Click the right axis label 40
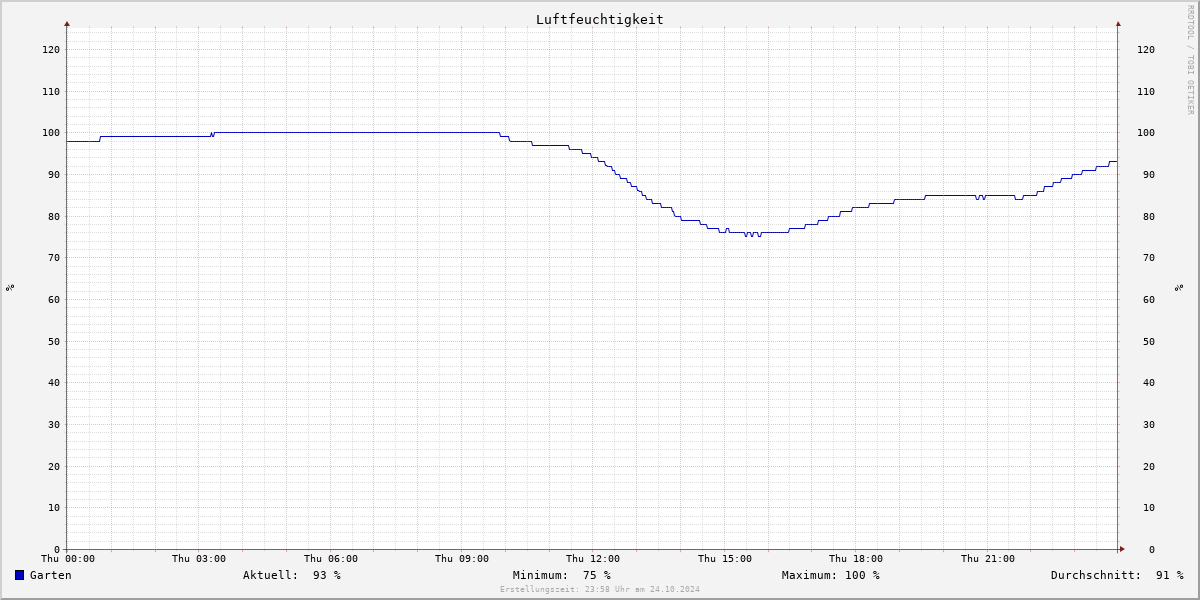 pyautogui.click(x=1149, y=382)
